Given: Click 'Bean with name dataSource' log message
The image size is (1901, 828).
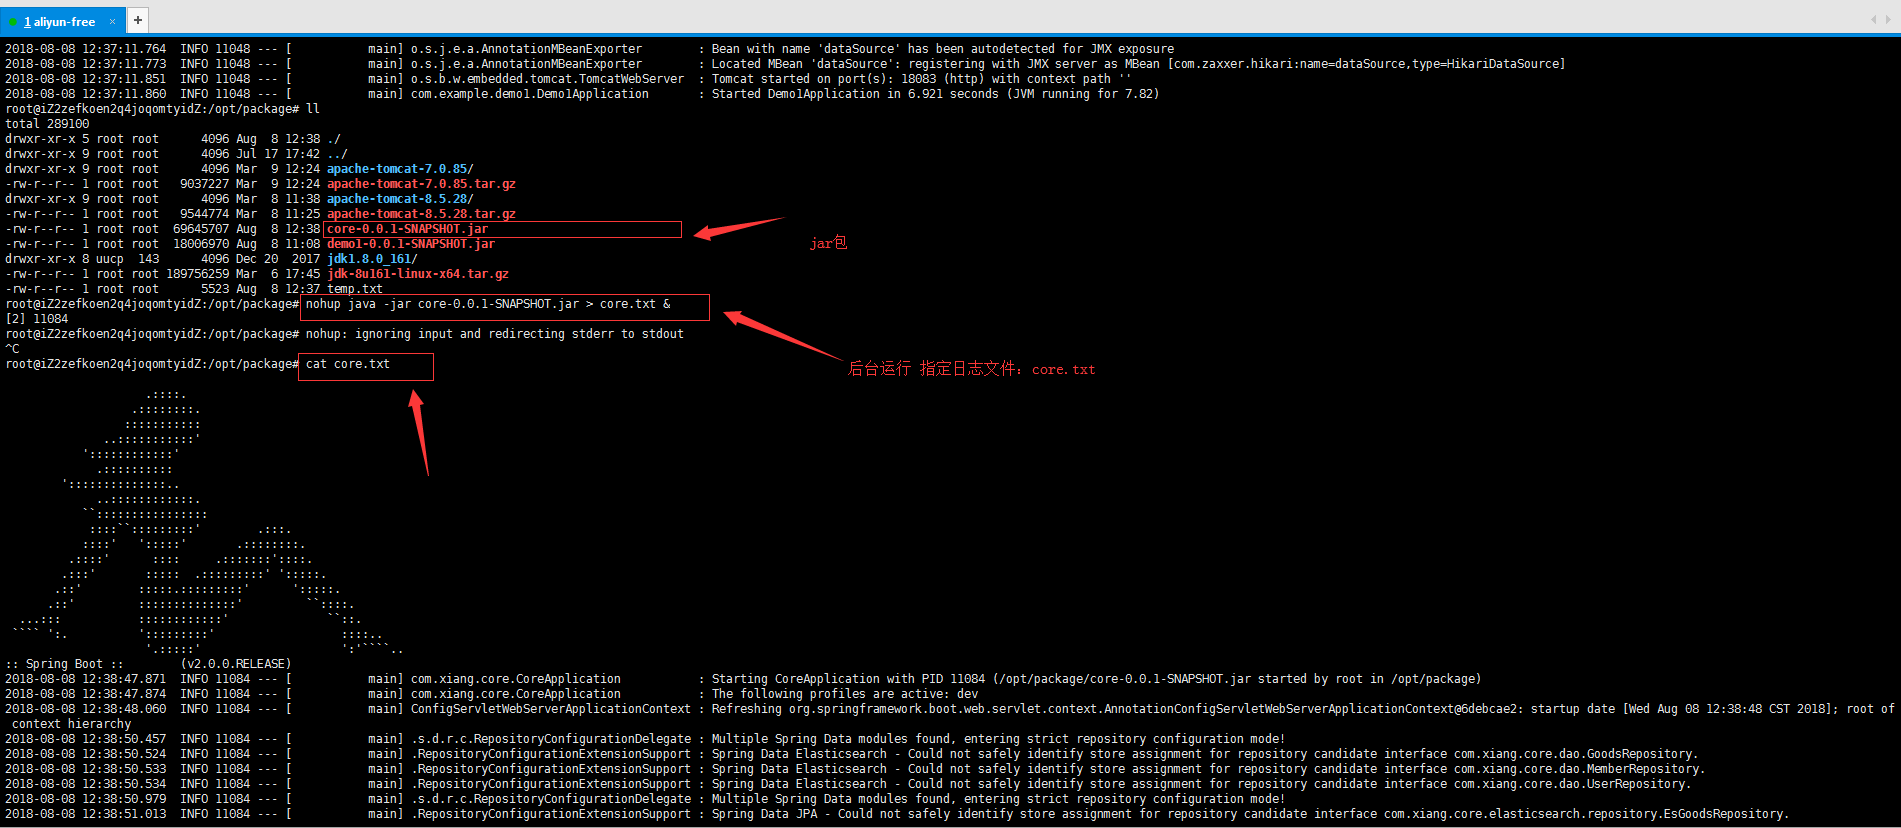Looking at the screenshot, I should point(943,49).
